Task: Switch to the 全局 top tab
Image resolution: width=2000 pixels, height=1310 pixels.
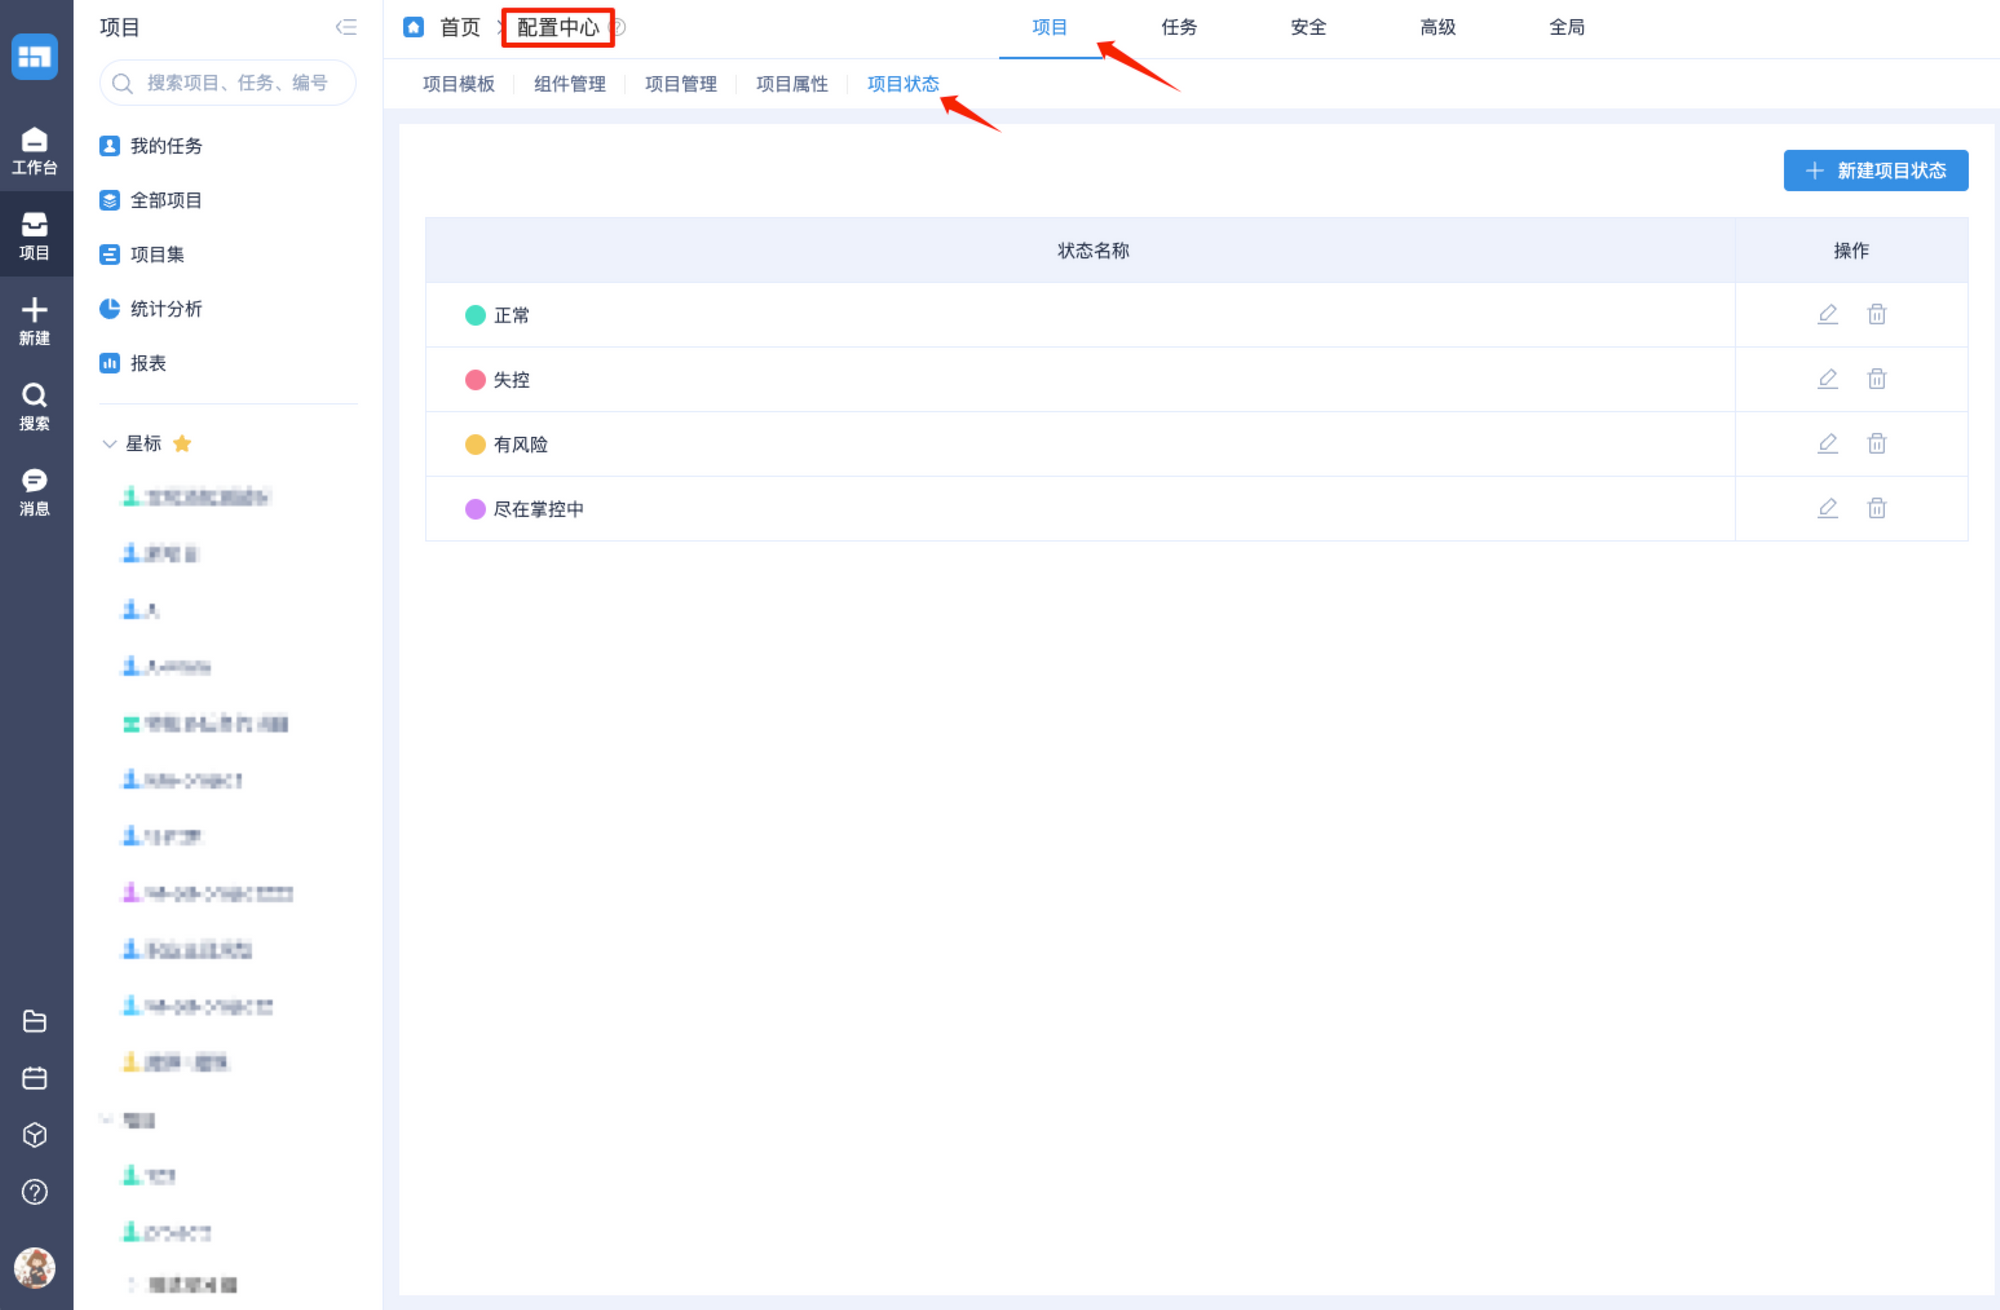Action: click(x=1566, y=27)
